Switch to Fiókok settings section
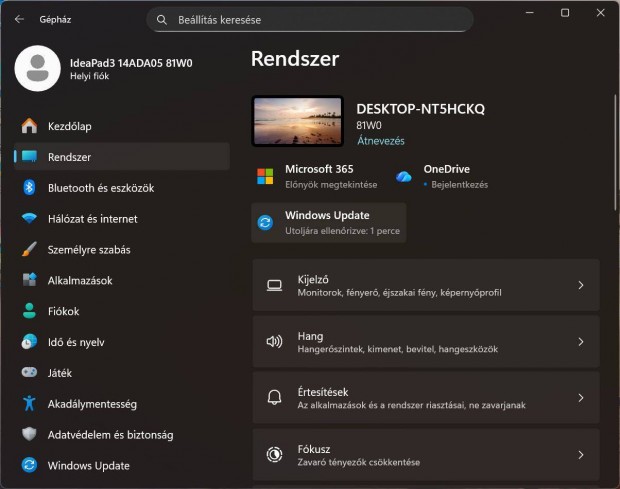 63,311
